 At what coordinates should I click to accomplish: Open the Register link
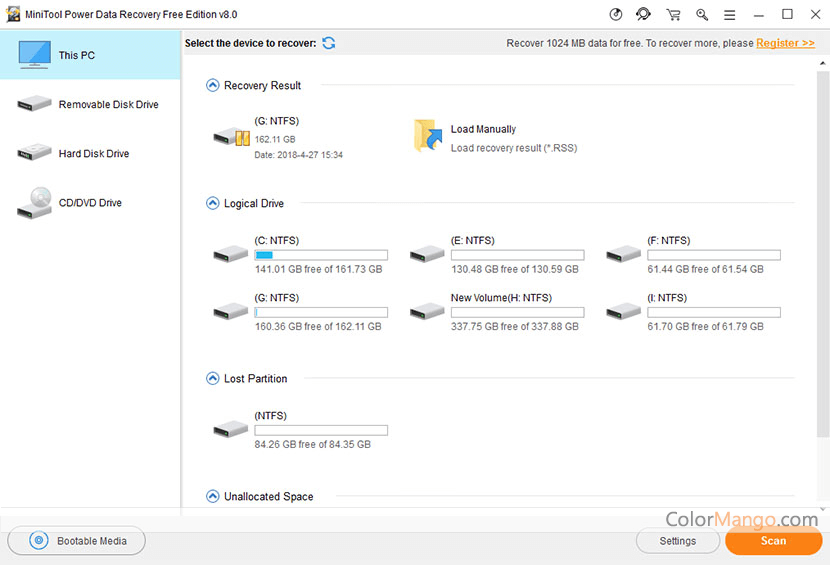[785, 43]
